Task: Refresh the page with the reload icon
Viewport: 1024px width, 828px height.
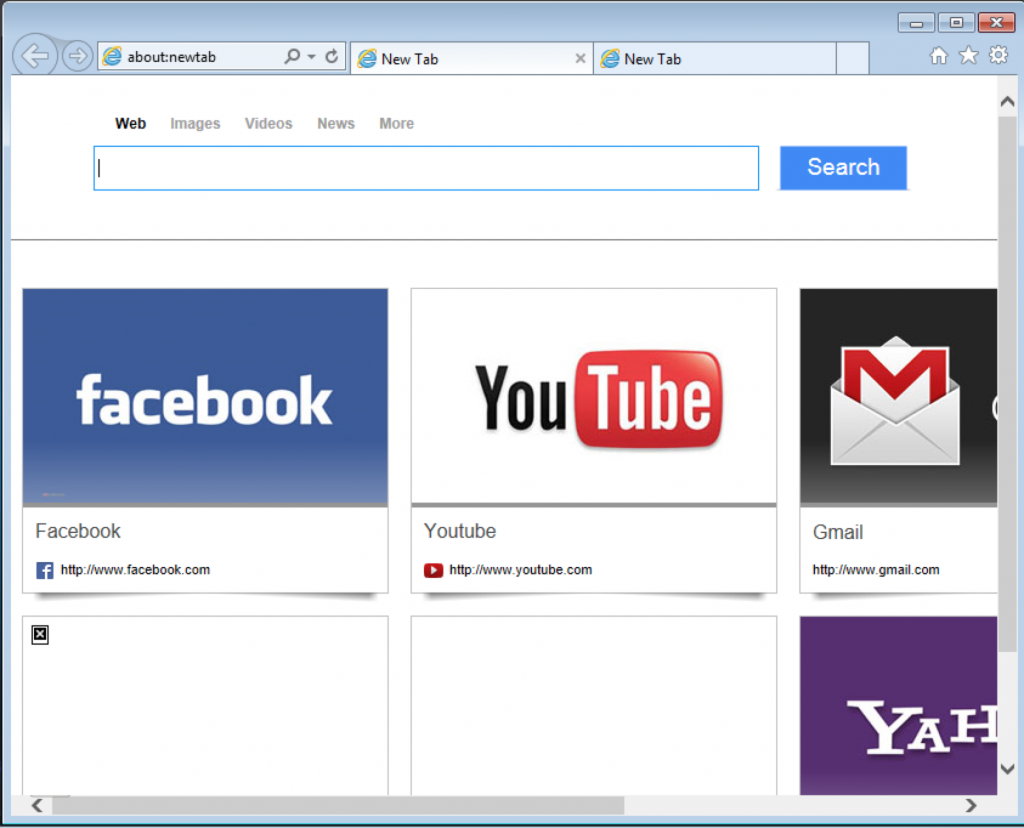Action: point(332,56)
